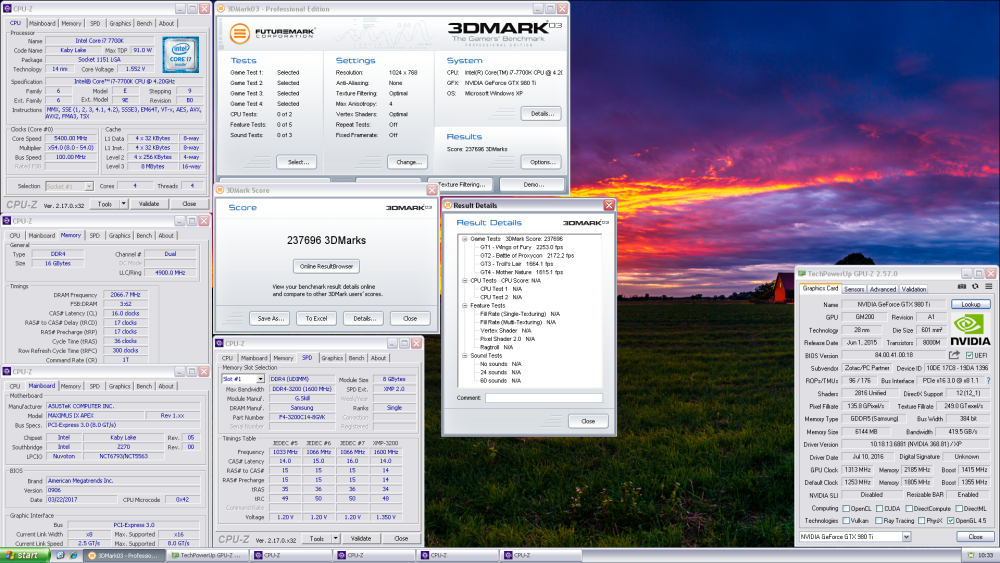Toggle the OpenGL 4.5 checkbox
The height and width of the screenshot is (563, 1000).
tap(949, 521)
